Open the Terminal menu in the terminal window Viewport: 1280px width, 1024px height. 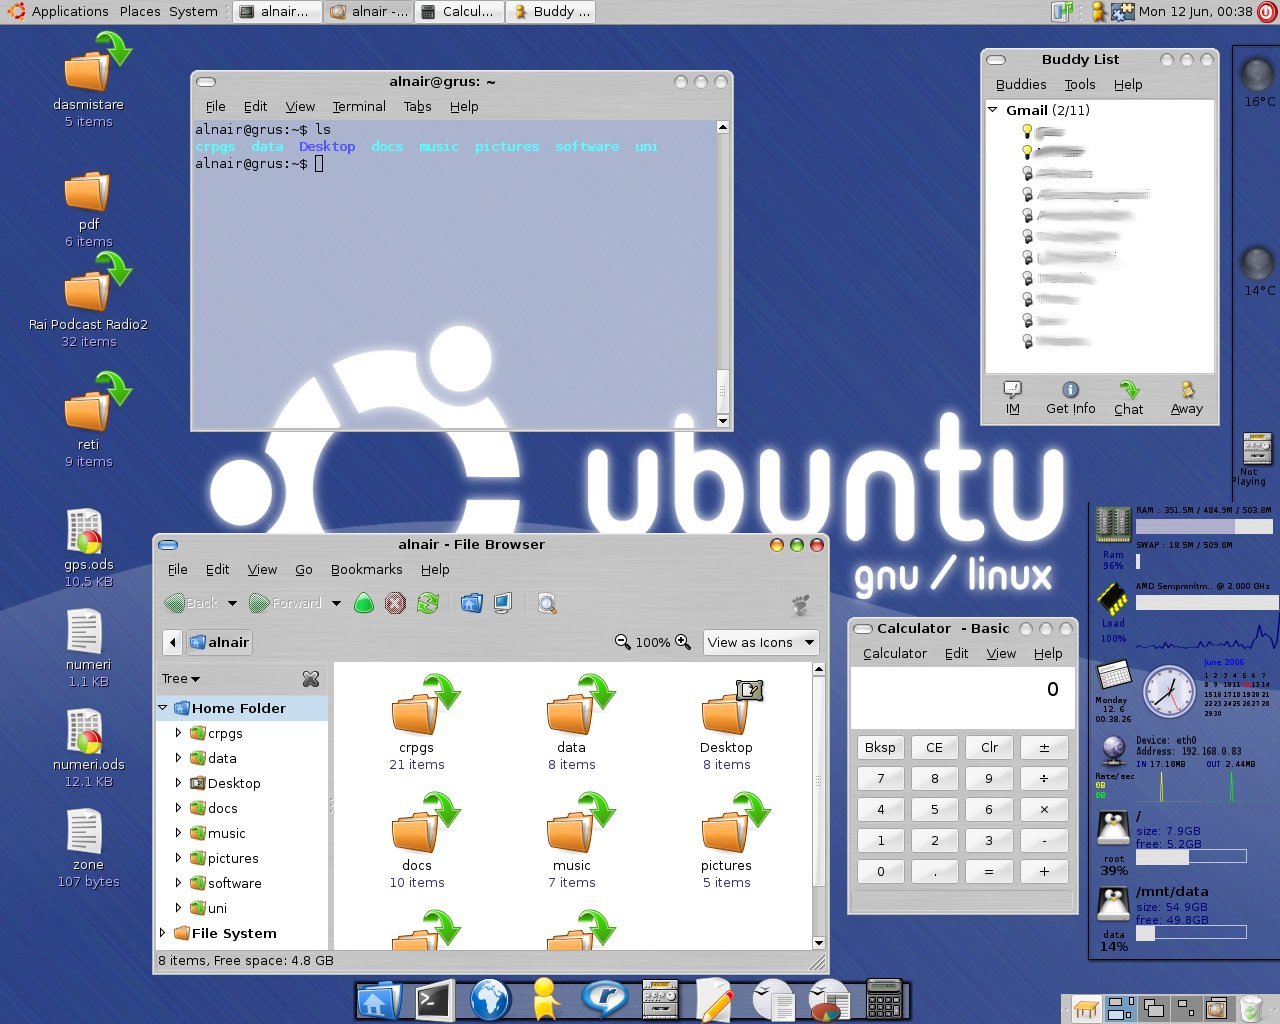[x=359, y=106]
